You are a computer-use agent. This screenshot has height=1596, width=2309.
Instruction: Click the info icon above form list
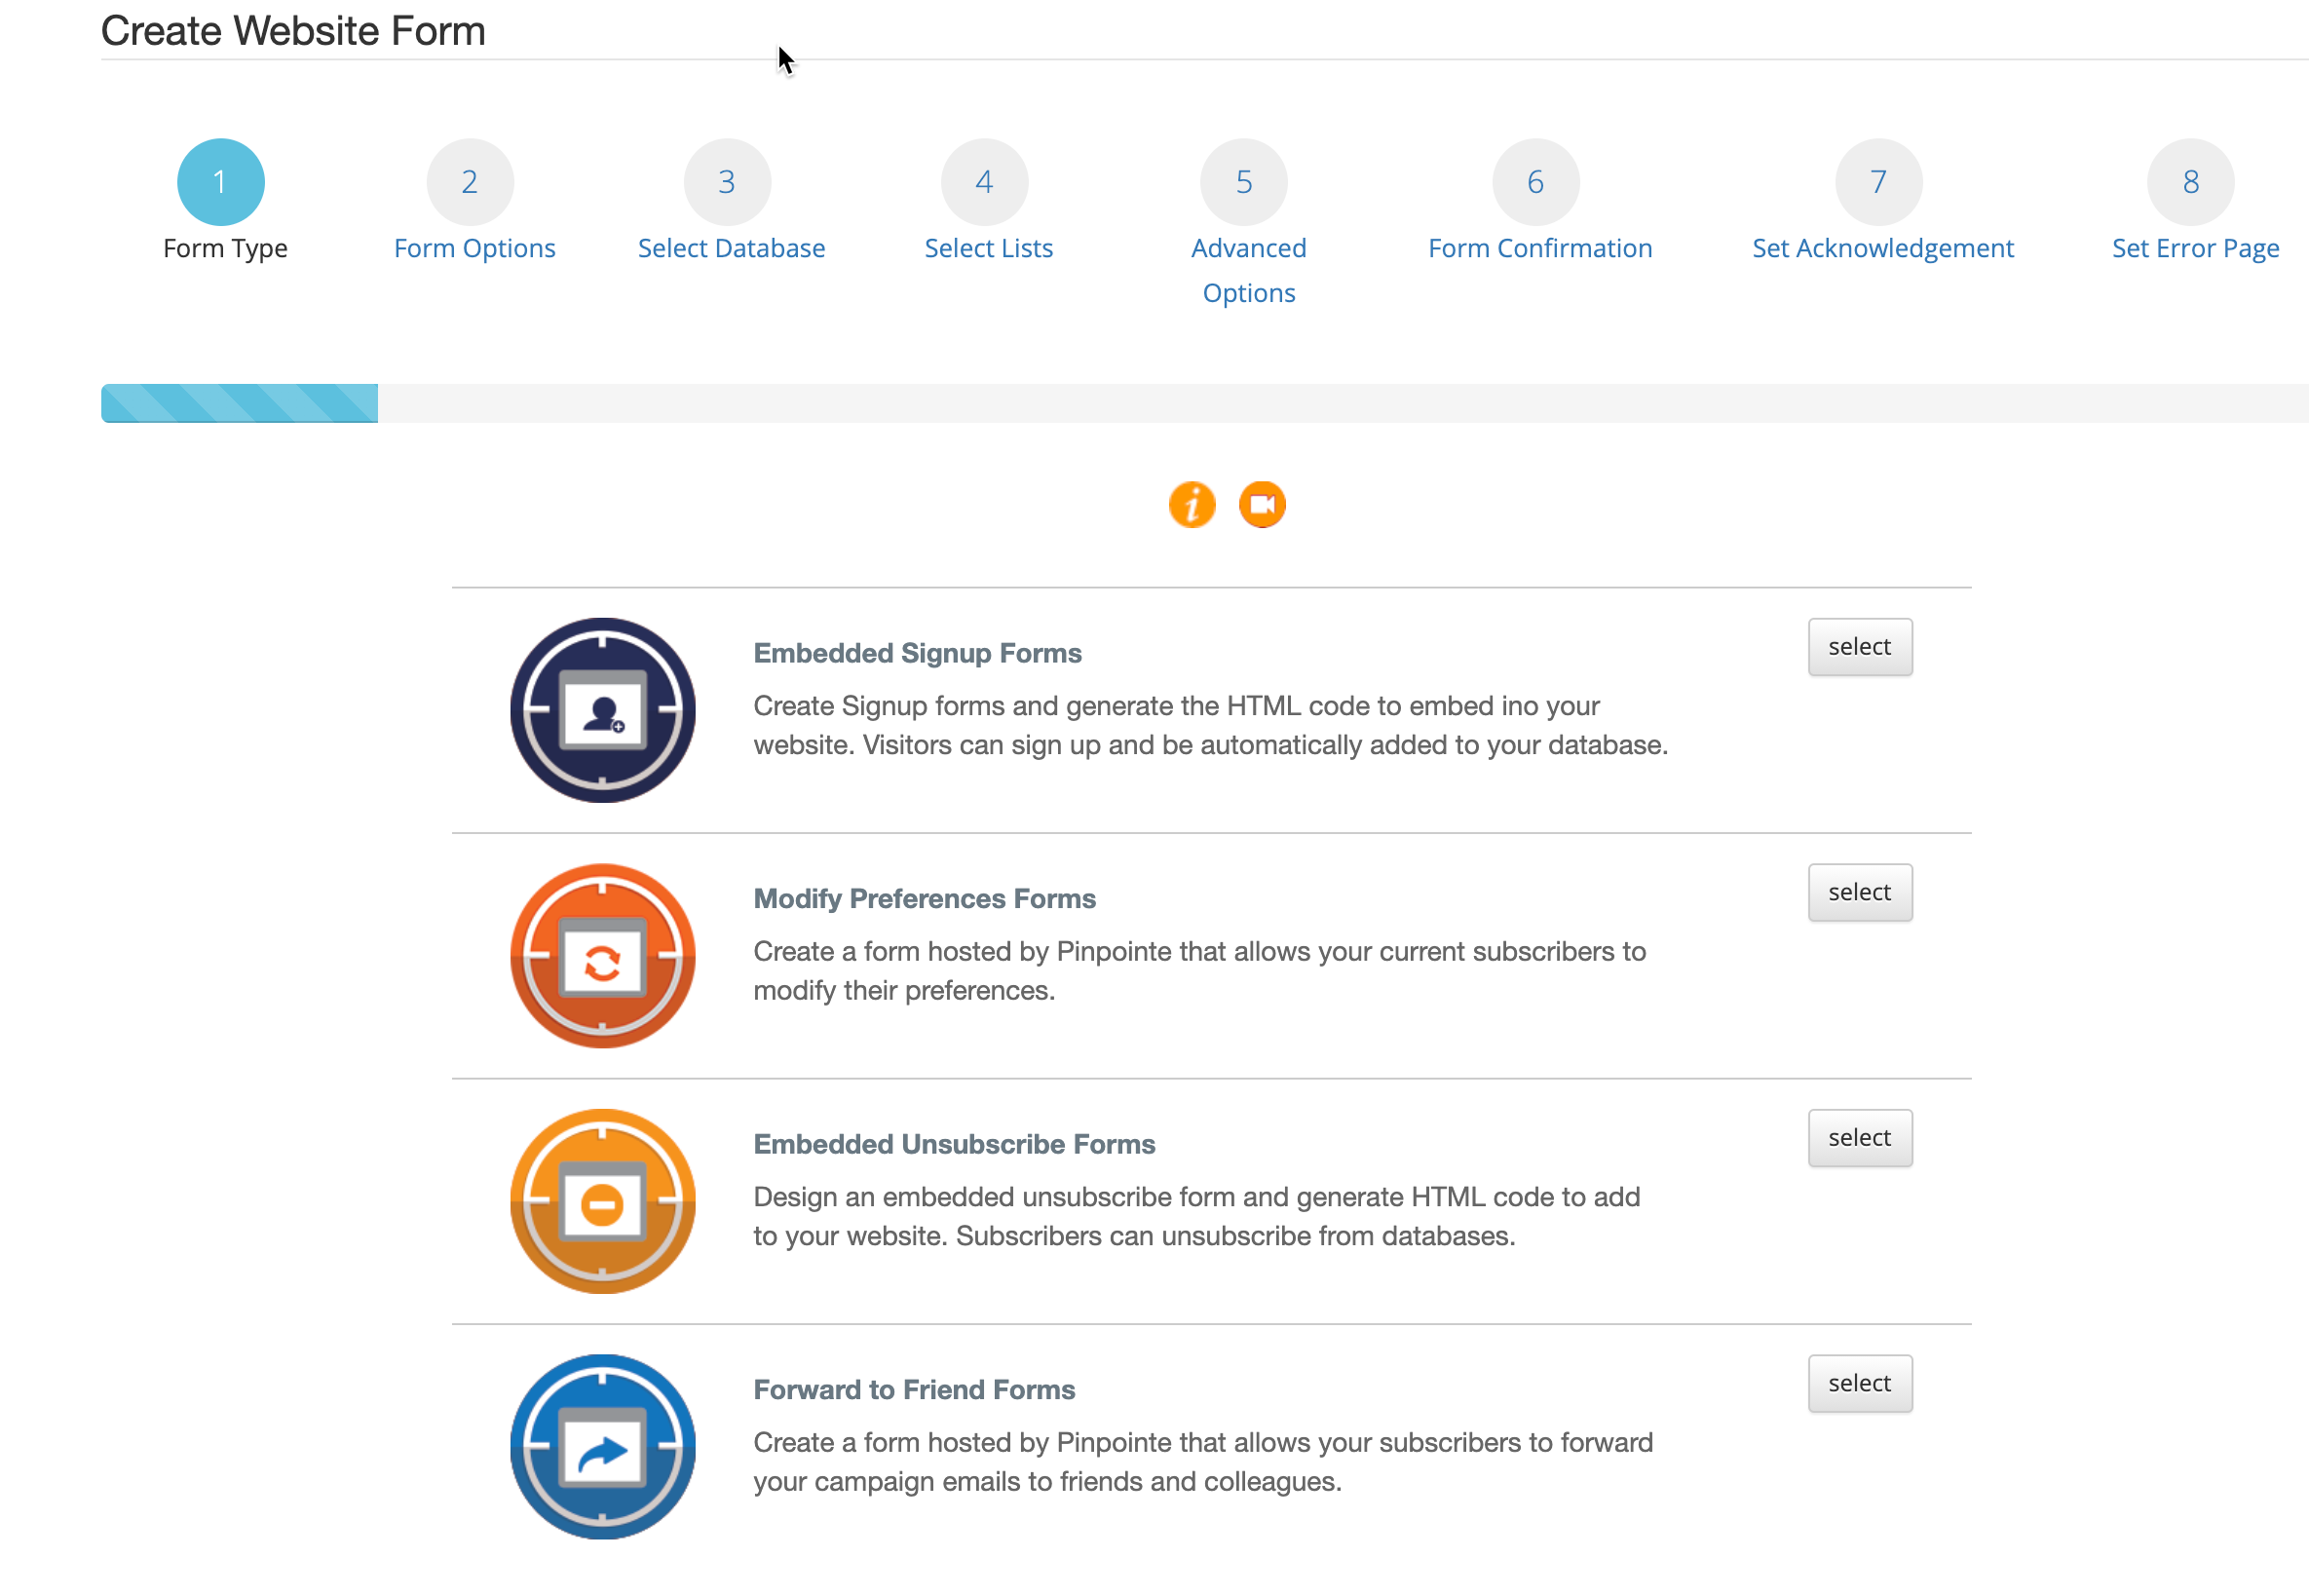tap(1190, 505)
